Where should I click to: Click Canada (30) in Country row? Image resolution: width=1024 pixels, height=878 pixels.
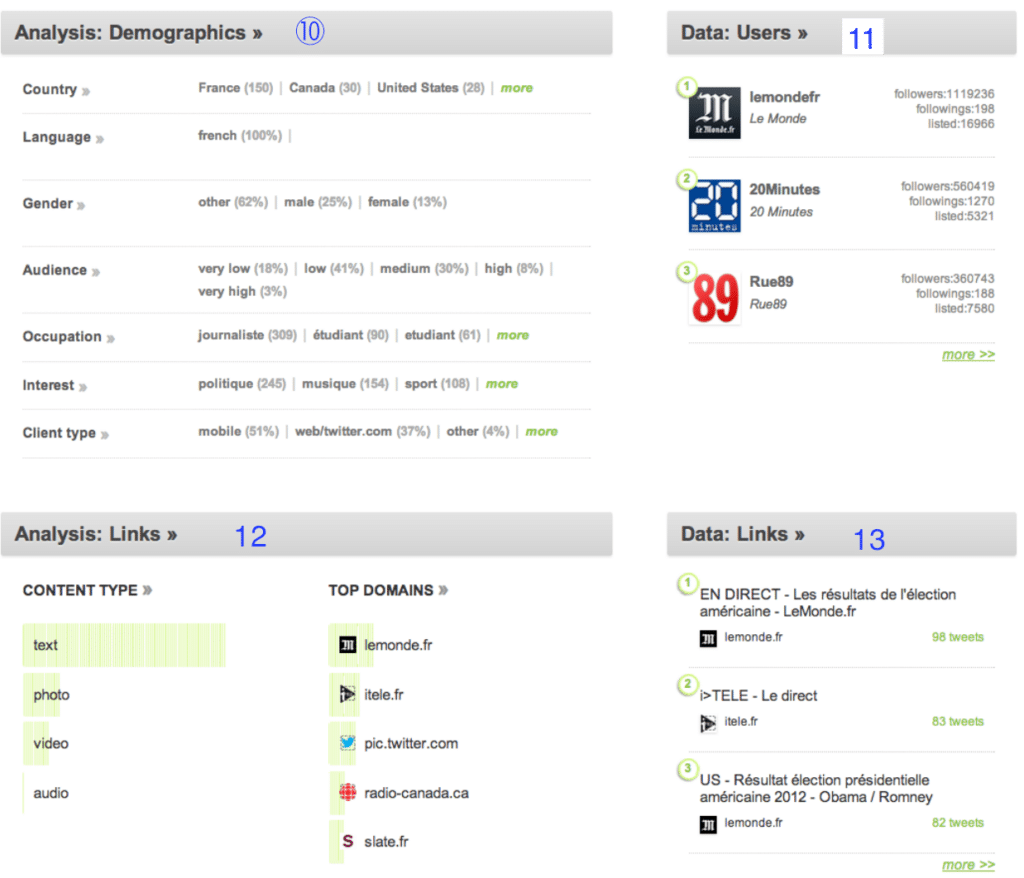point(325,88)
